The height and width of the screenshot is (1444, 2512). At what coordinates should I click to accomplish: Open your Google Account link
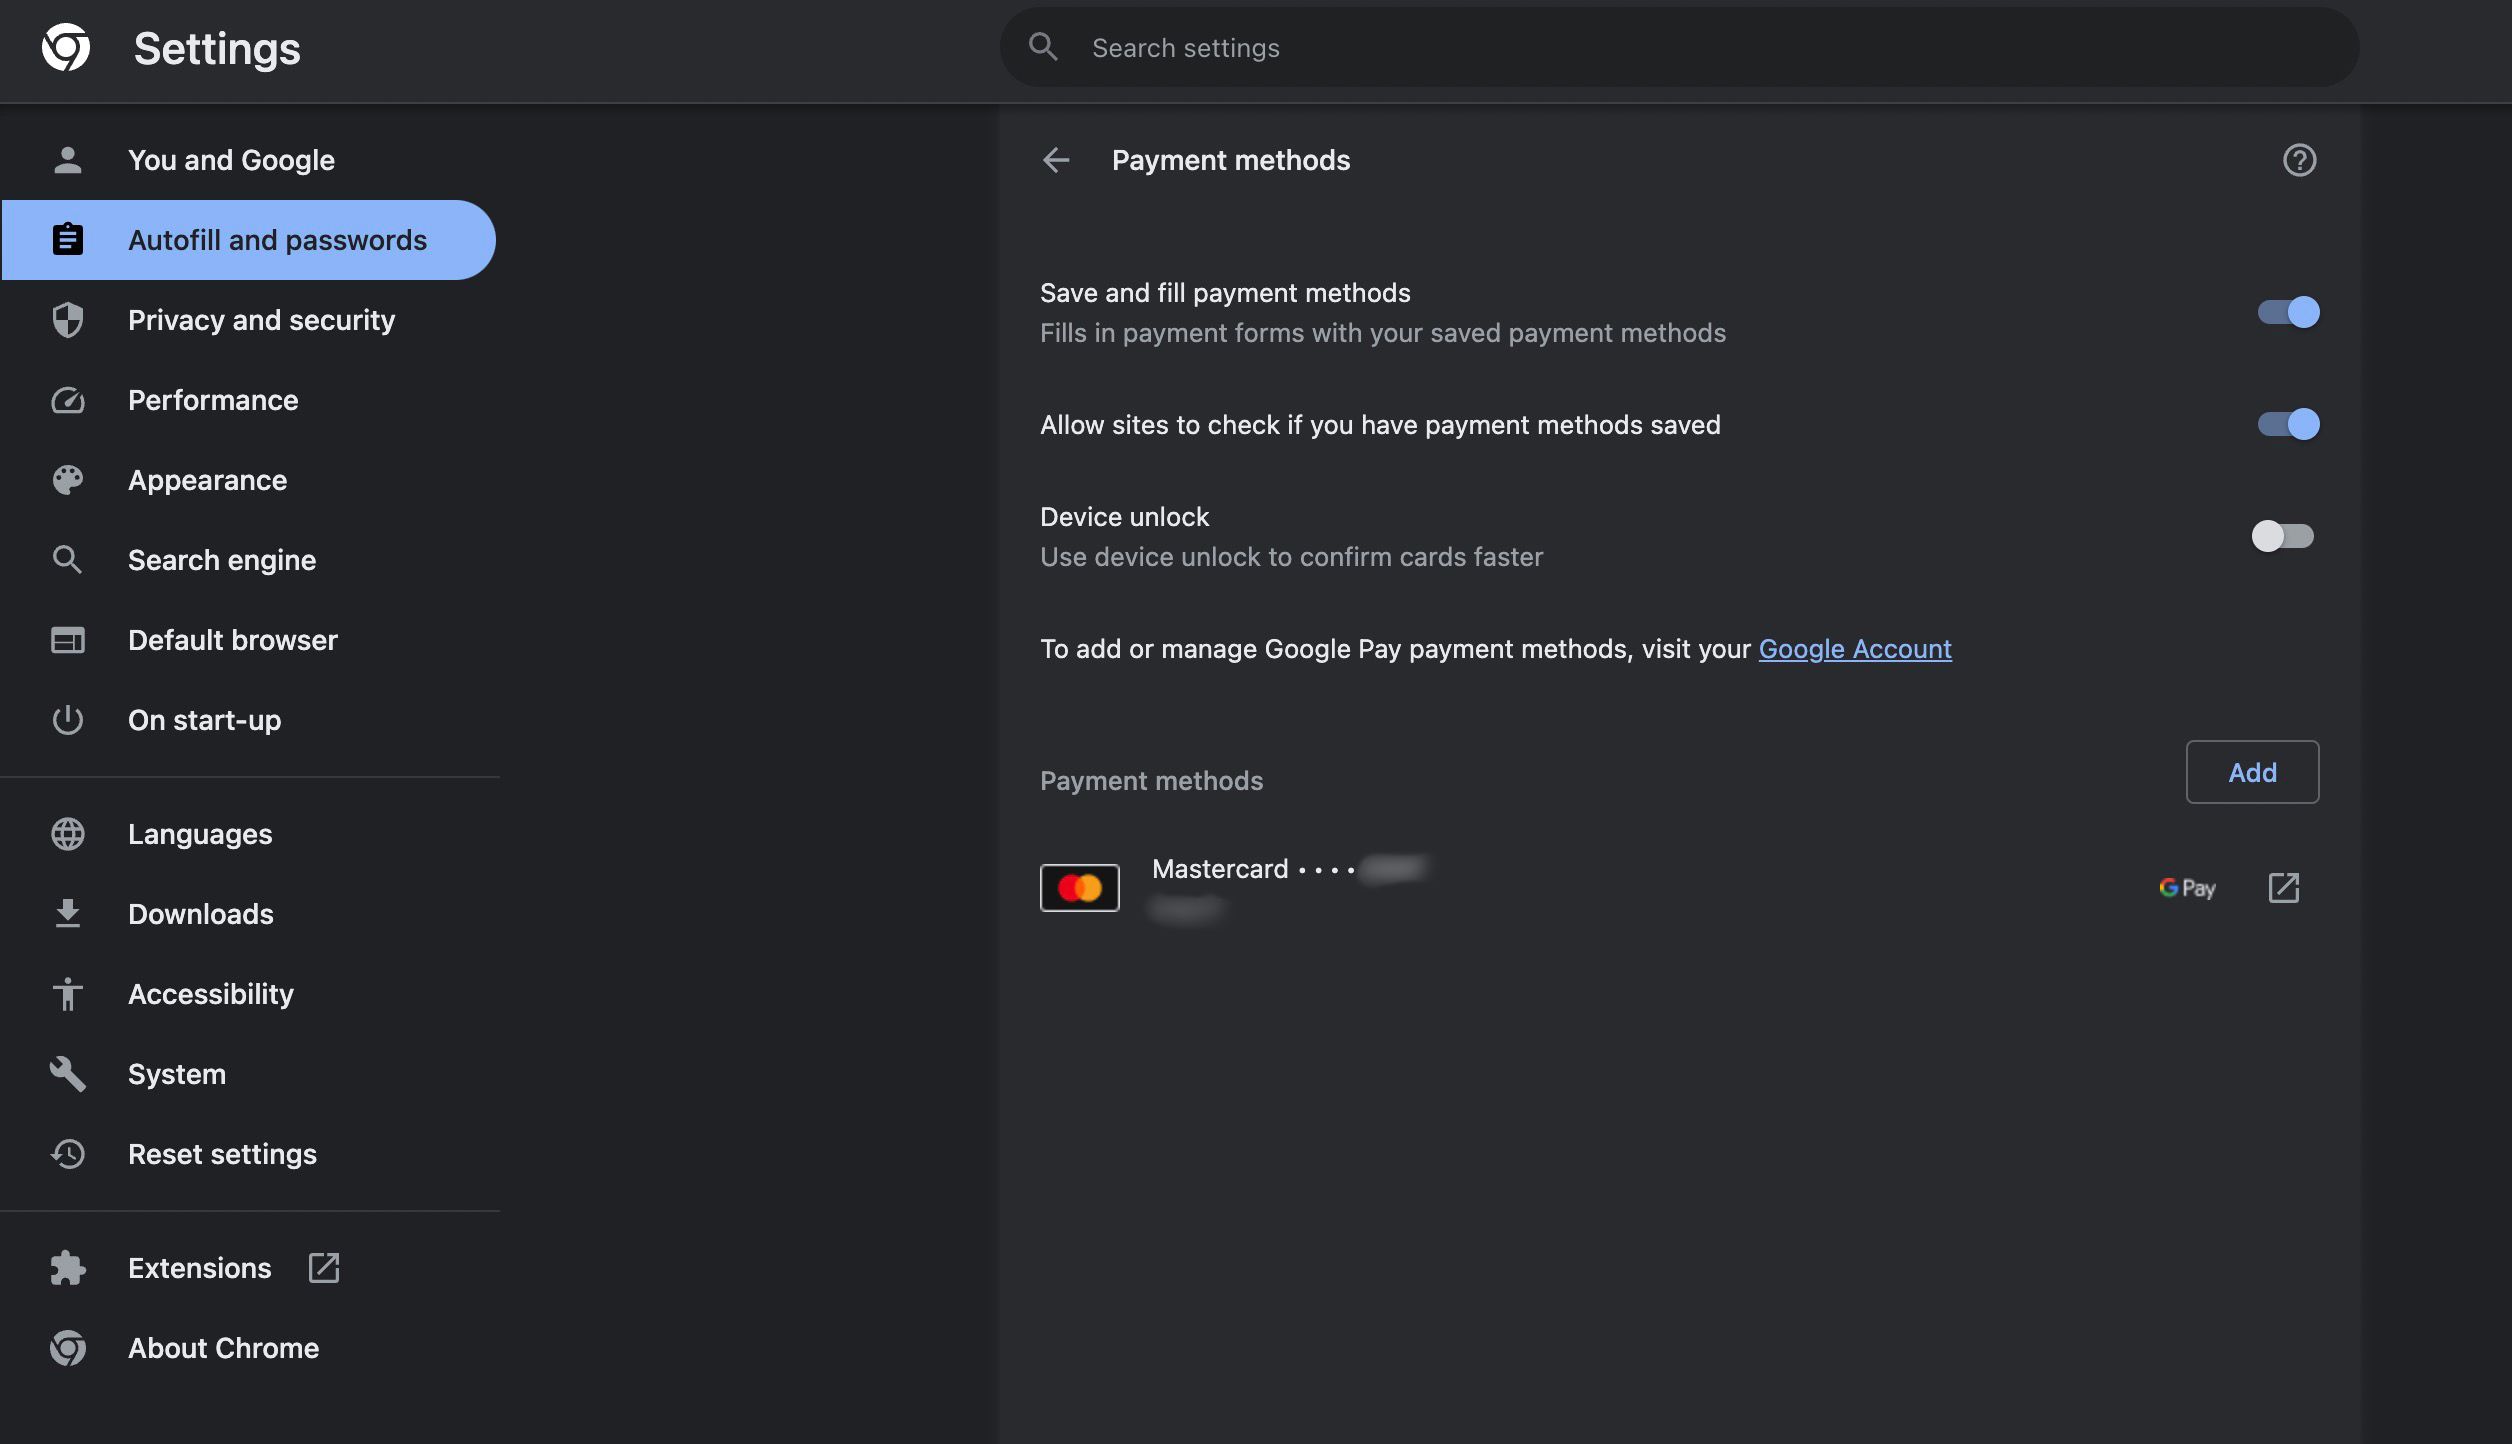click(x=1856, y=647)
